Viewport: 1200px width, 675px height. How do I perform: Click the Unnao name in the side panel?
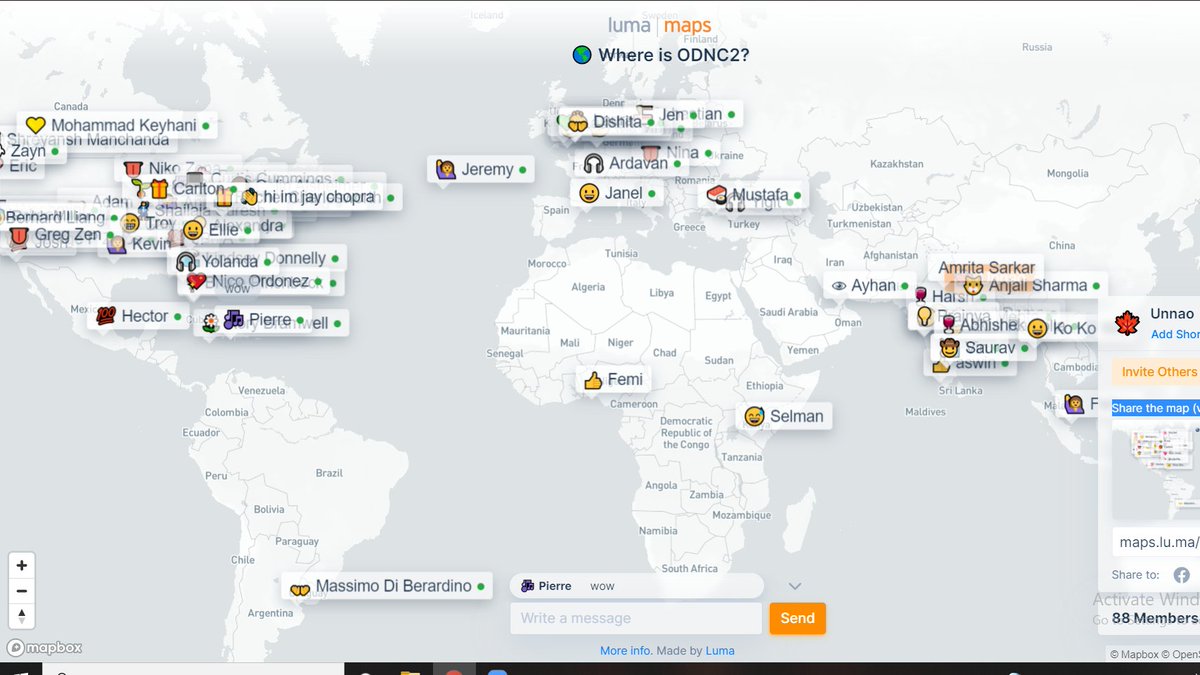pos(1172,314)
